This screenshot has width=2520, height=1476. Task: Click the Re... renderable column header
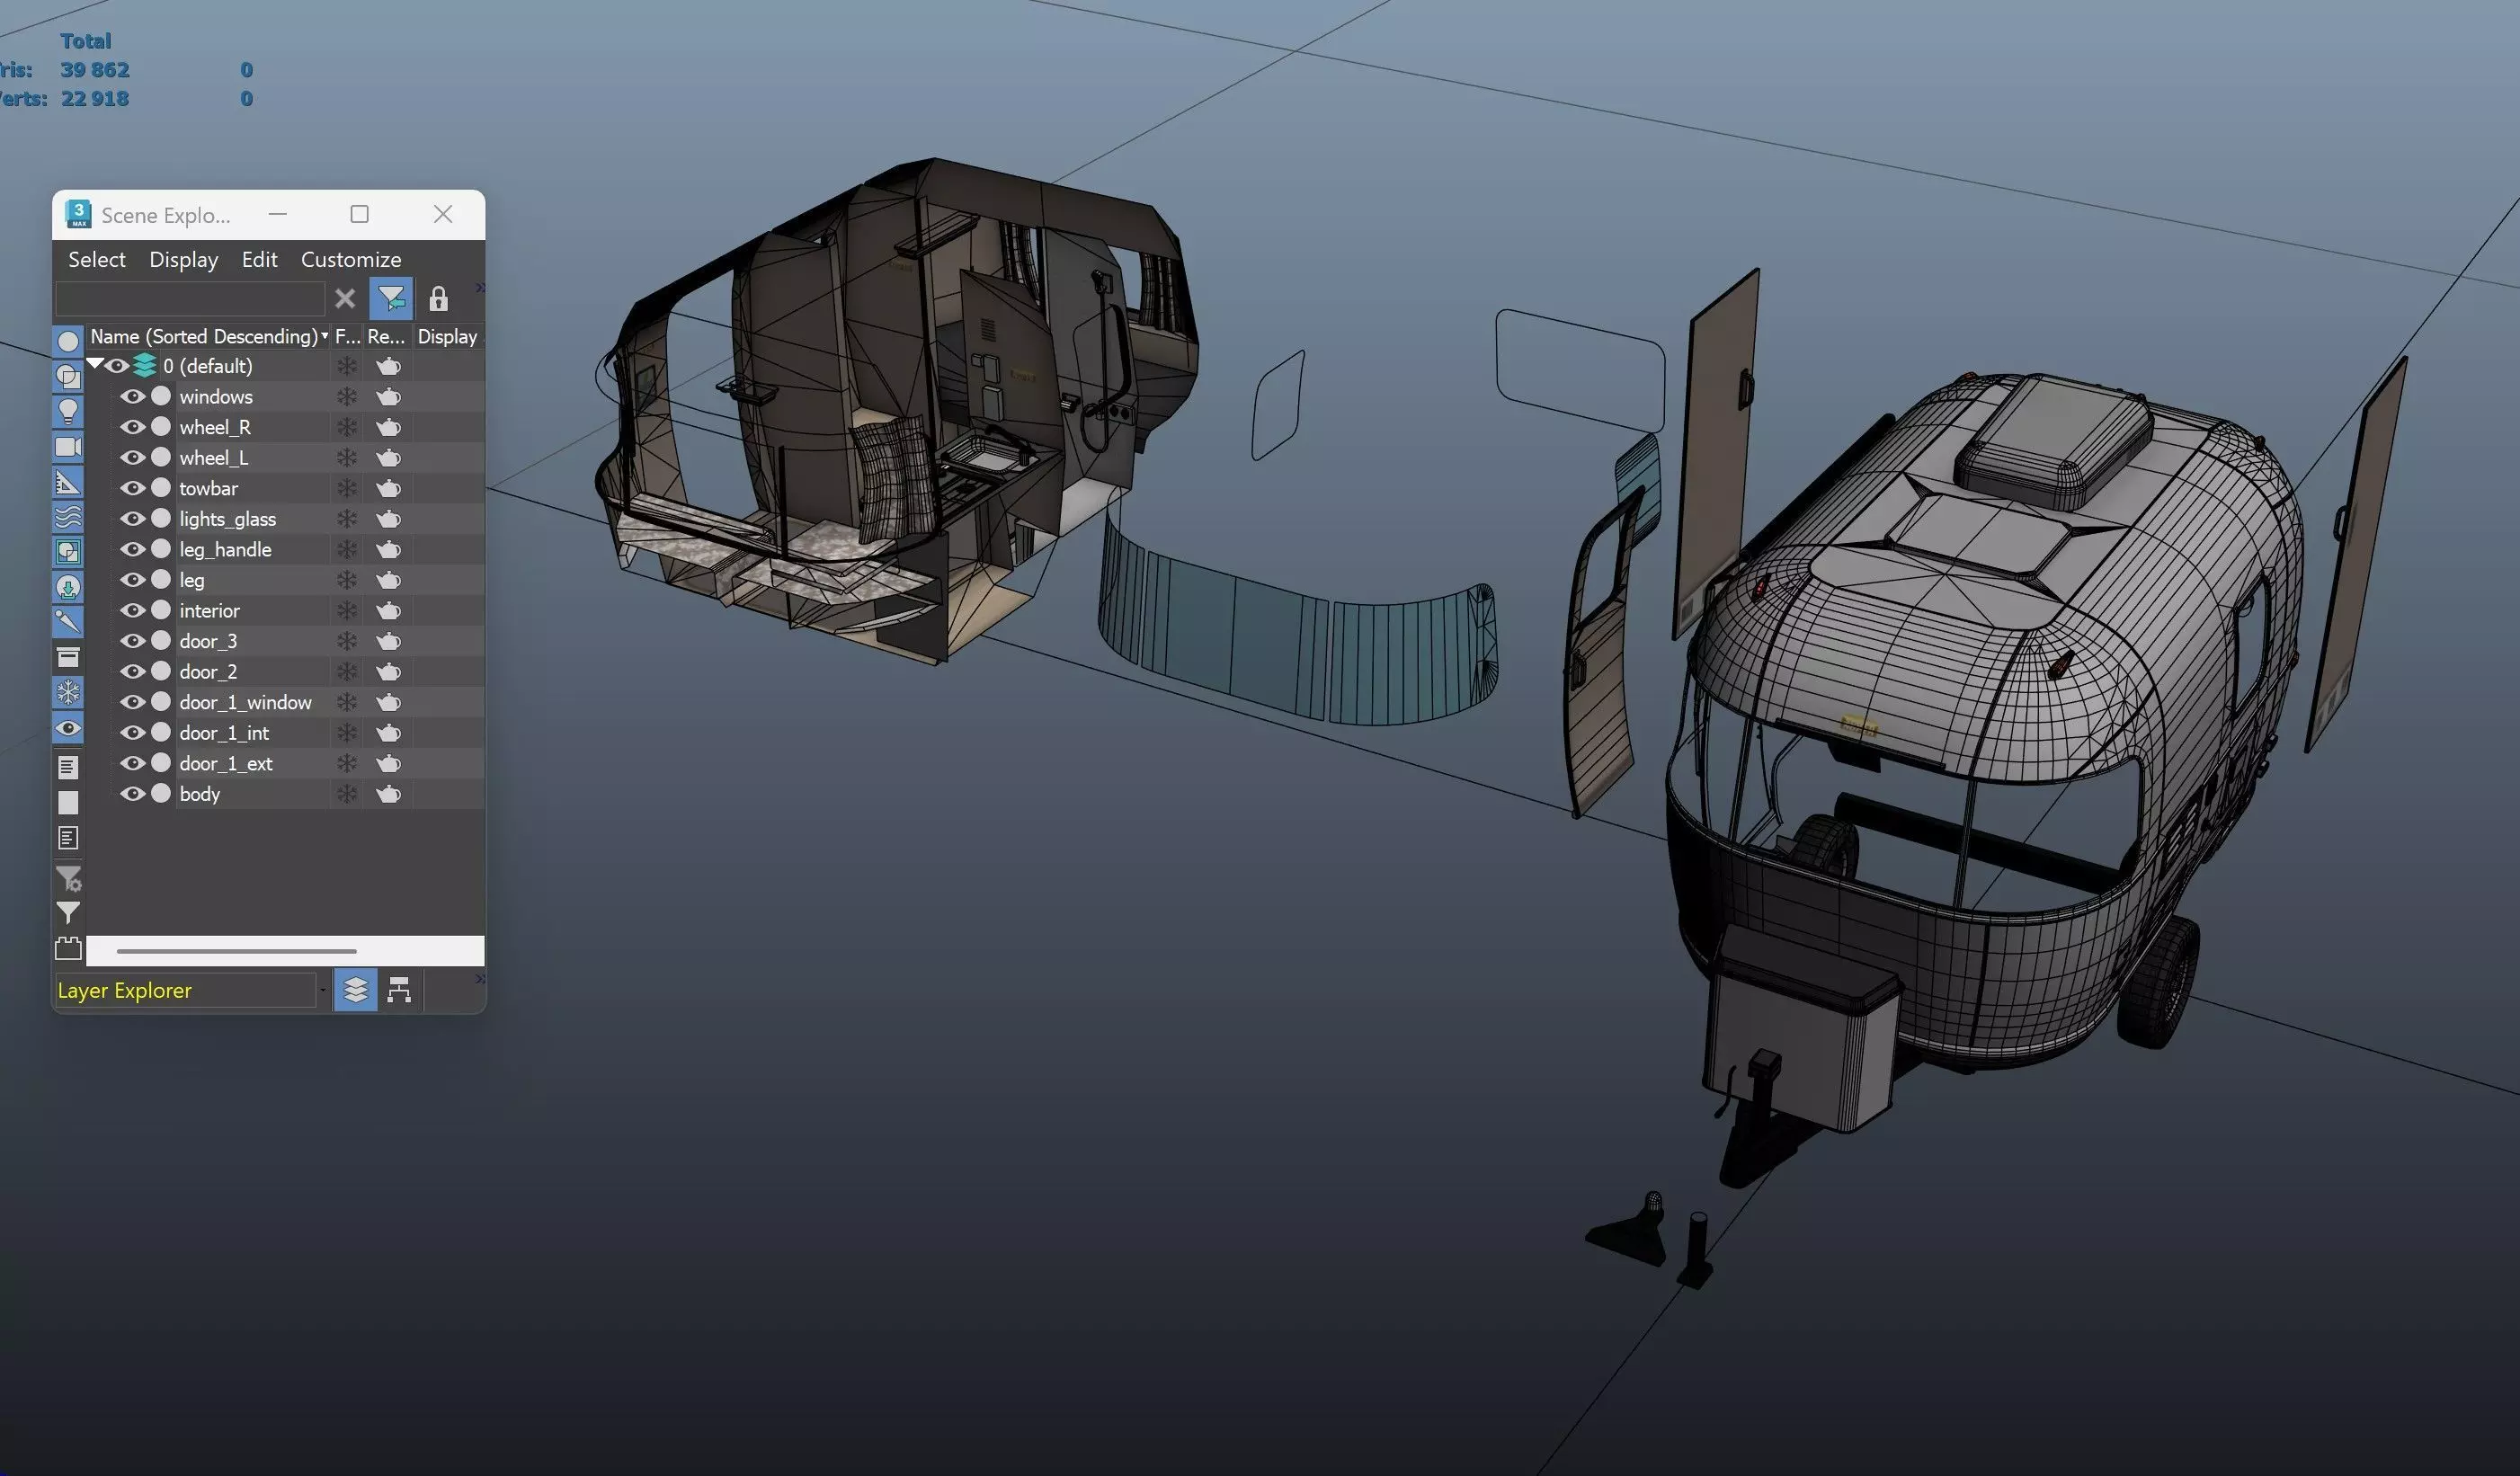pos(386,337)
